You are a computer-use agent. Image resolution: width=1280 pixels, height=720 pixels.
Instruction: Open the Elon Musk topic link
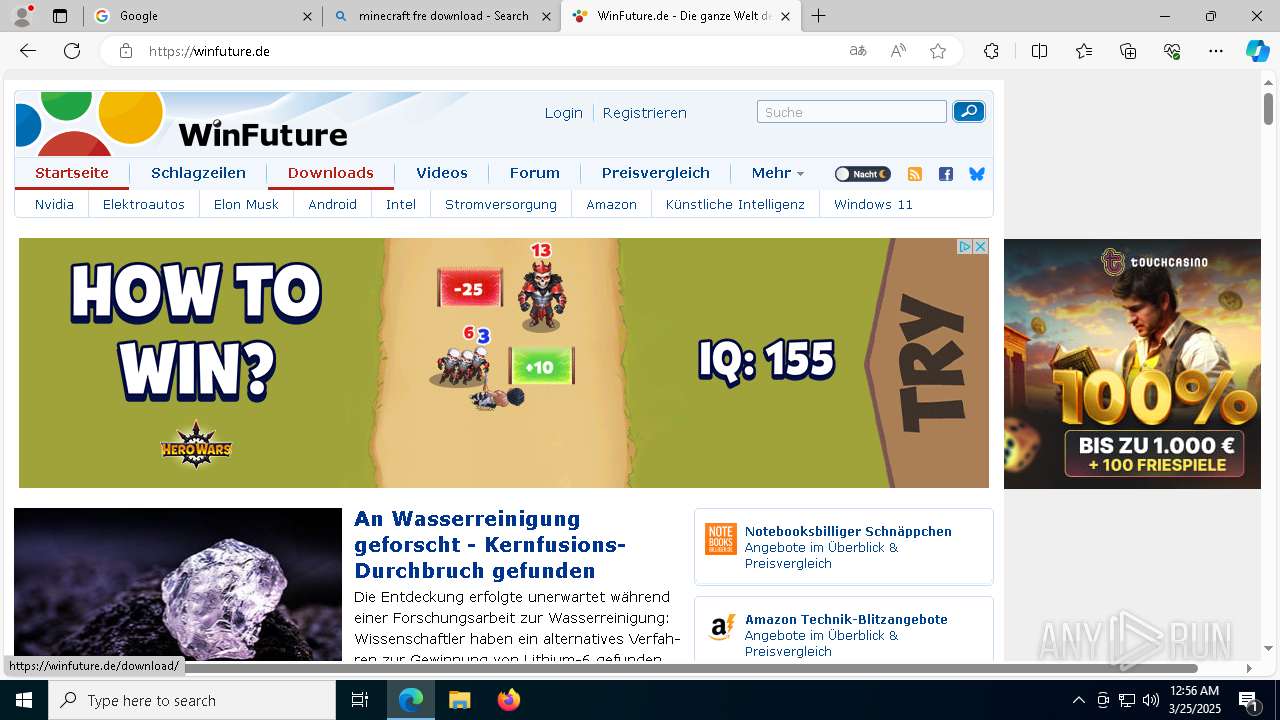point(246,204)
